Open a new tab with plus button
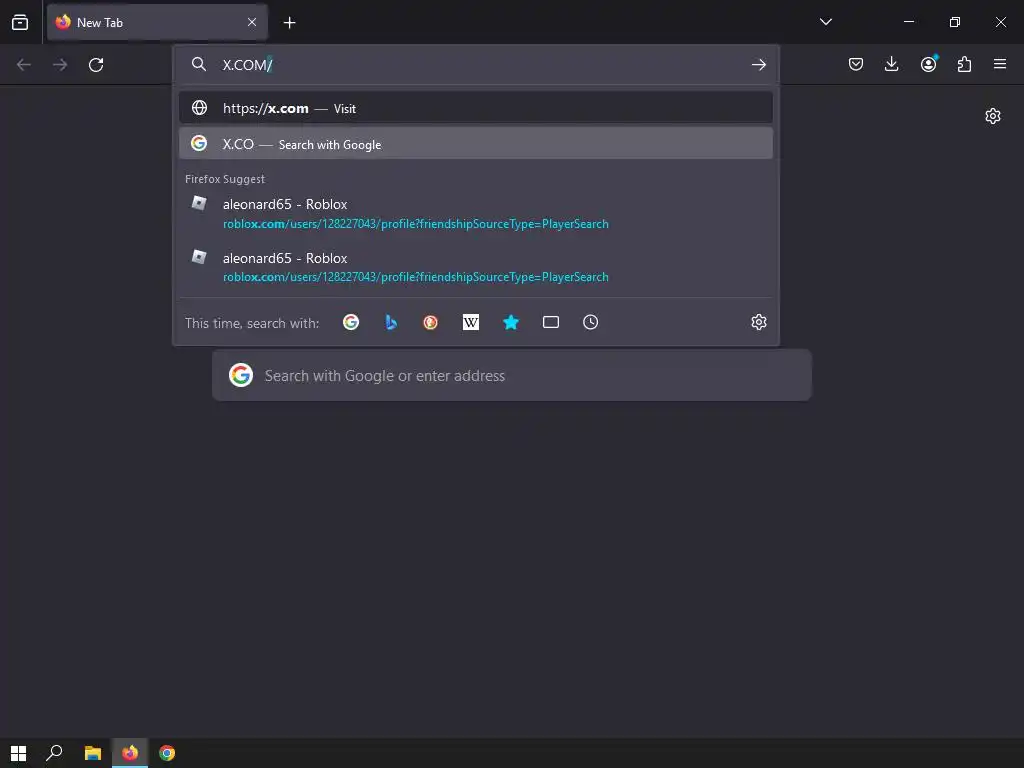The width and height of the screenshot is (1024, 768). [289, 23]
